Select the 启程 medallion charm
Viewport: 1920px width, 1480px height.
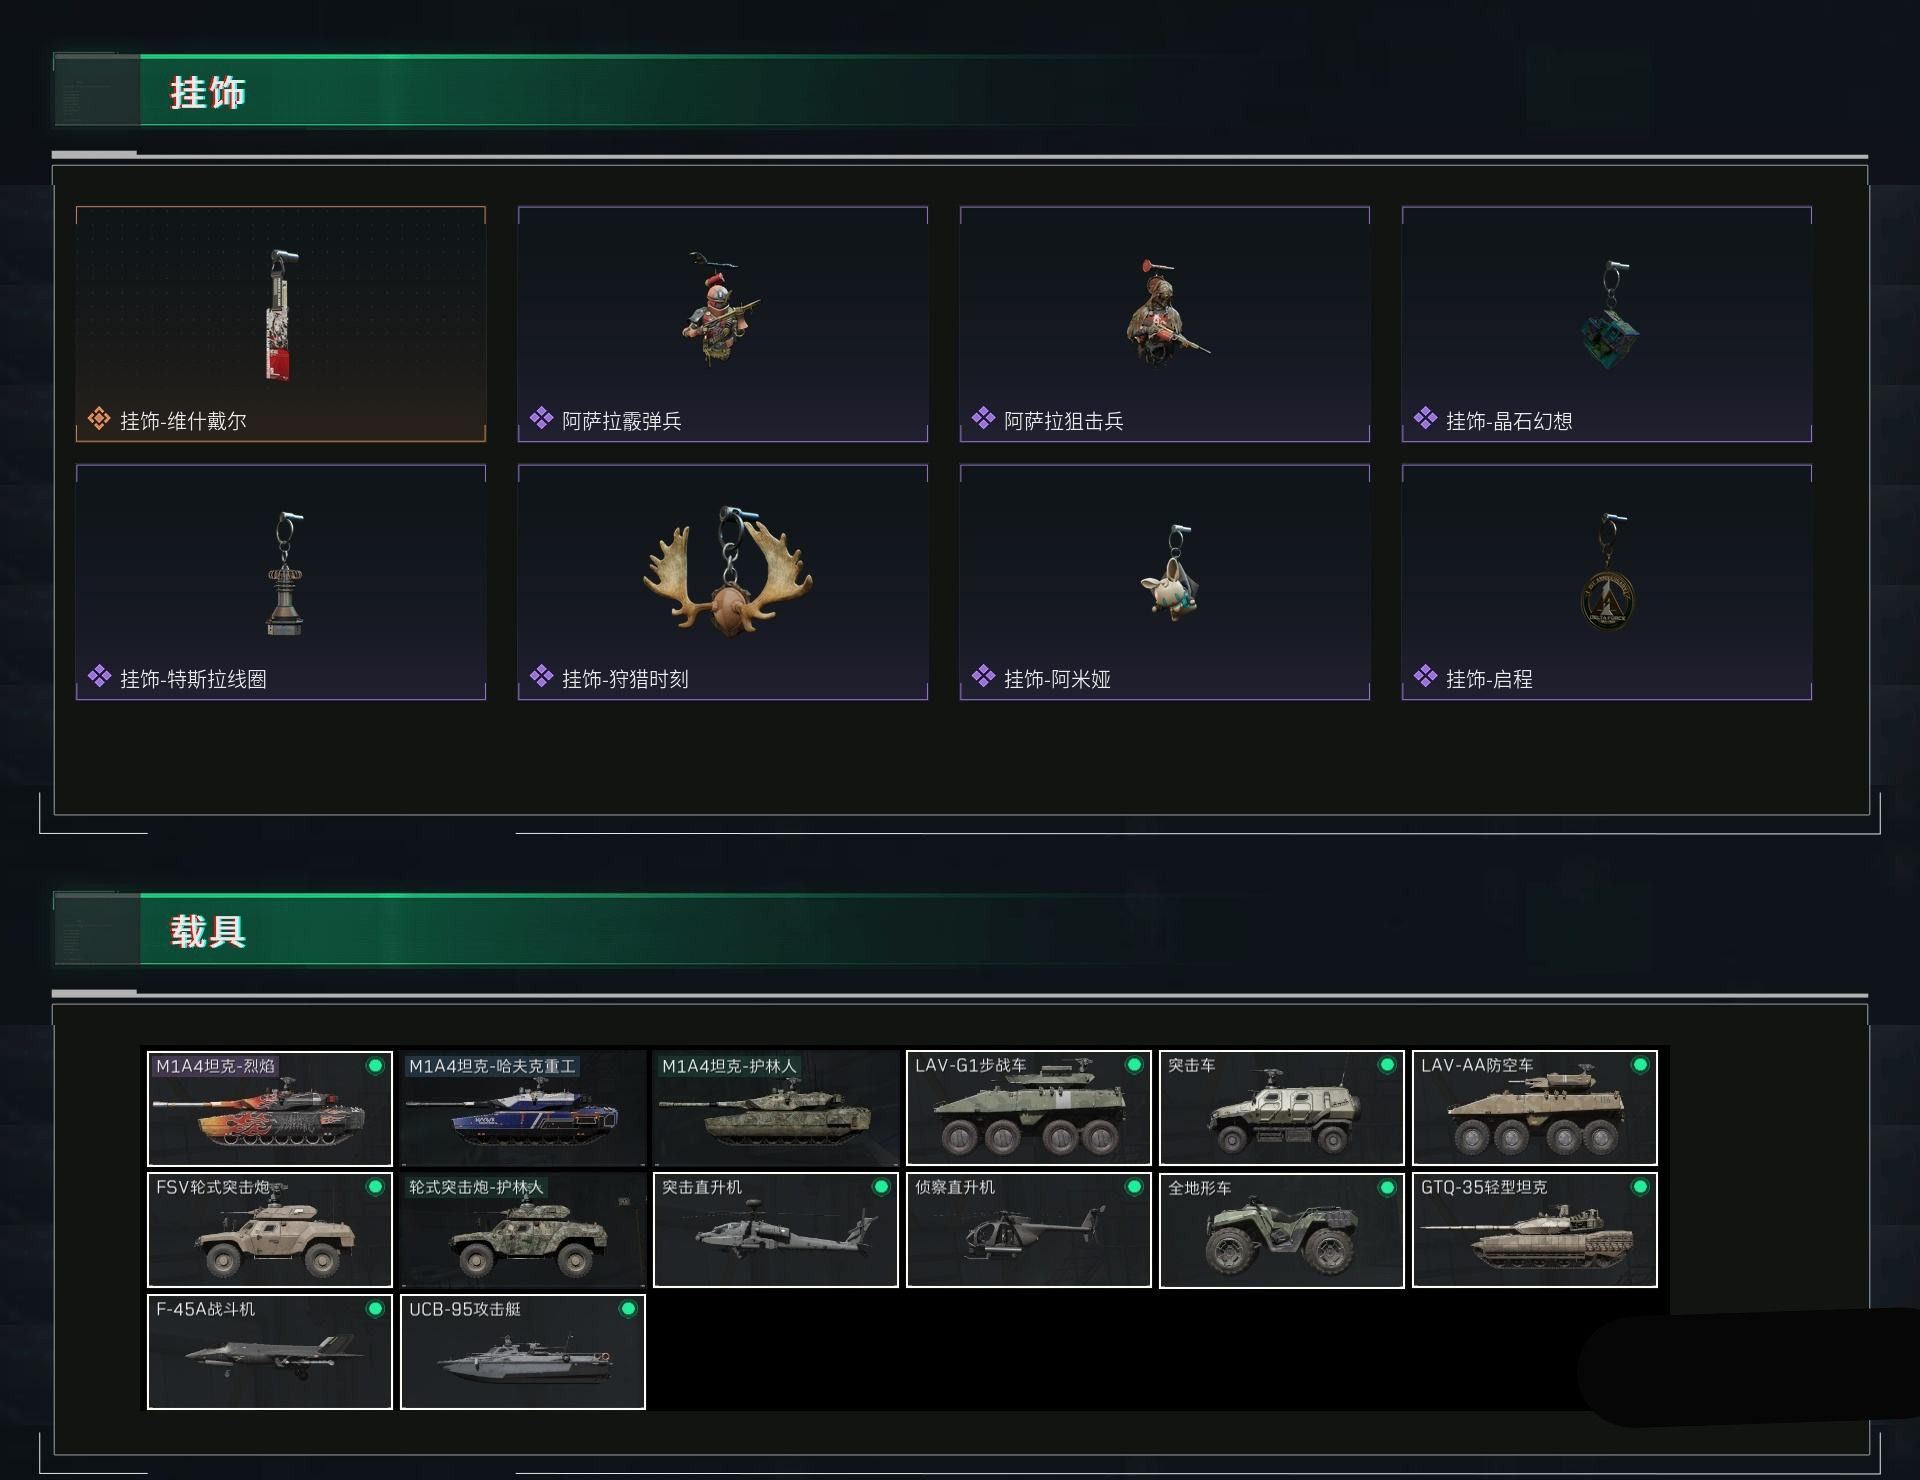pos(1607,582)
